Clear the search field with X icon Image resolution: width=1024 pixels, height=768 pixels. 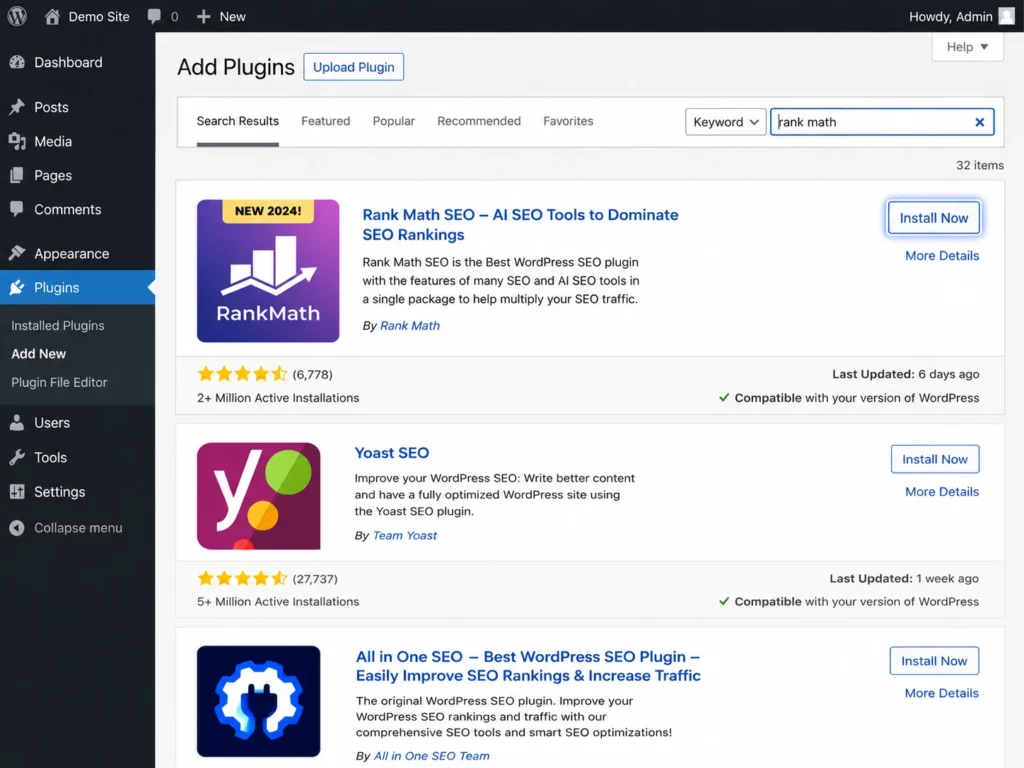pyautogui.click(x=979, y=122)
